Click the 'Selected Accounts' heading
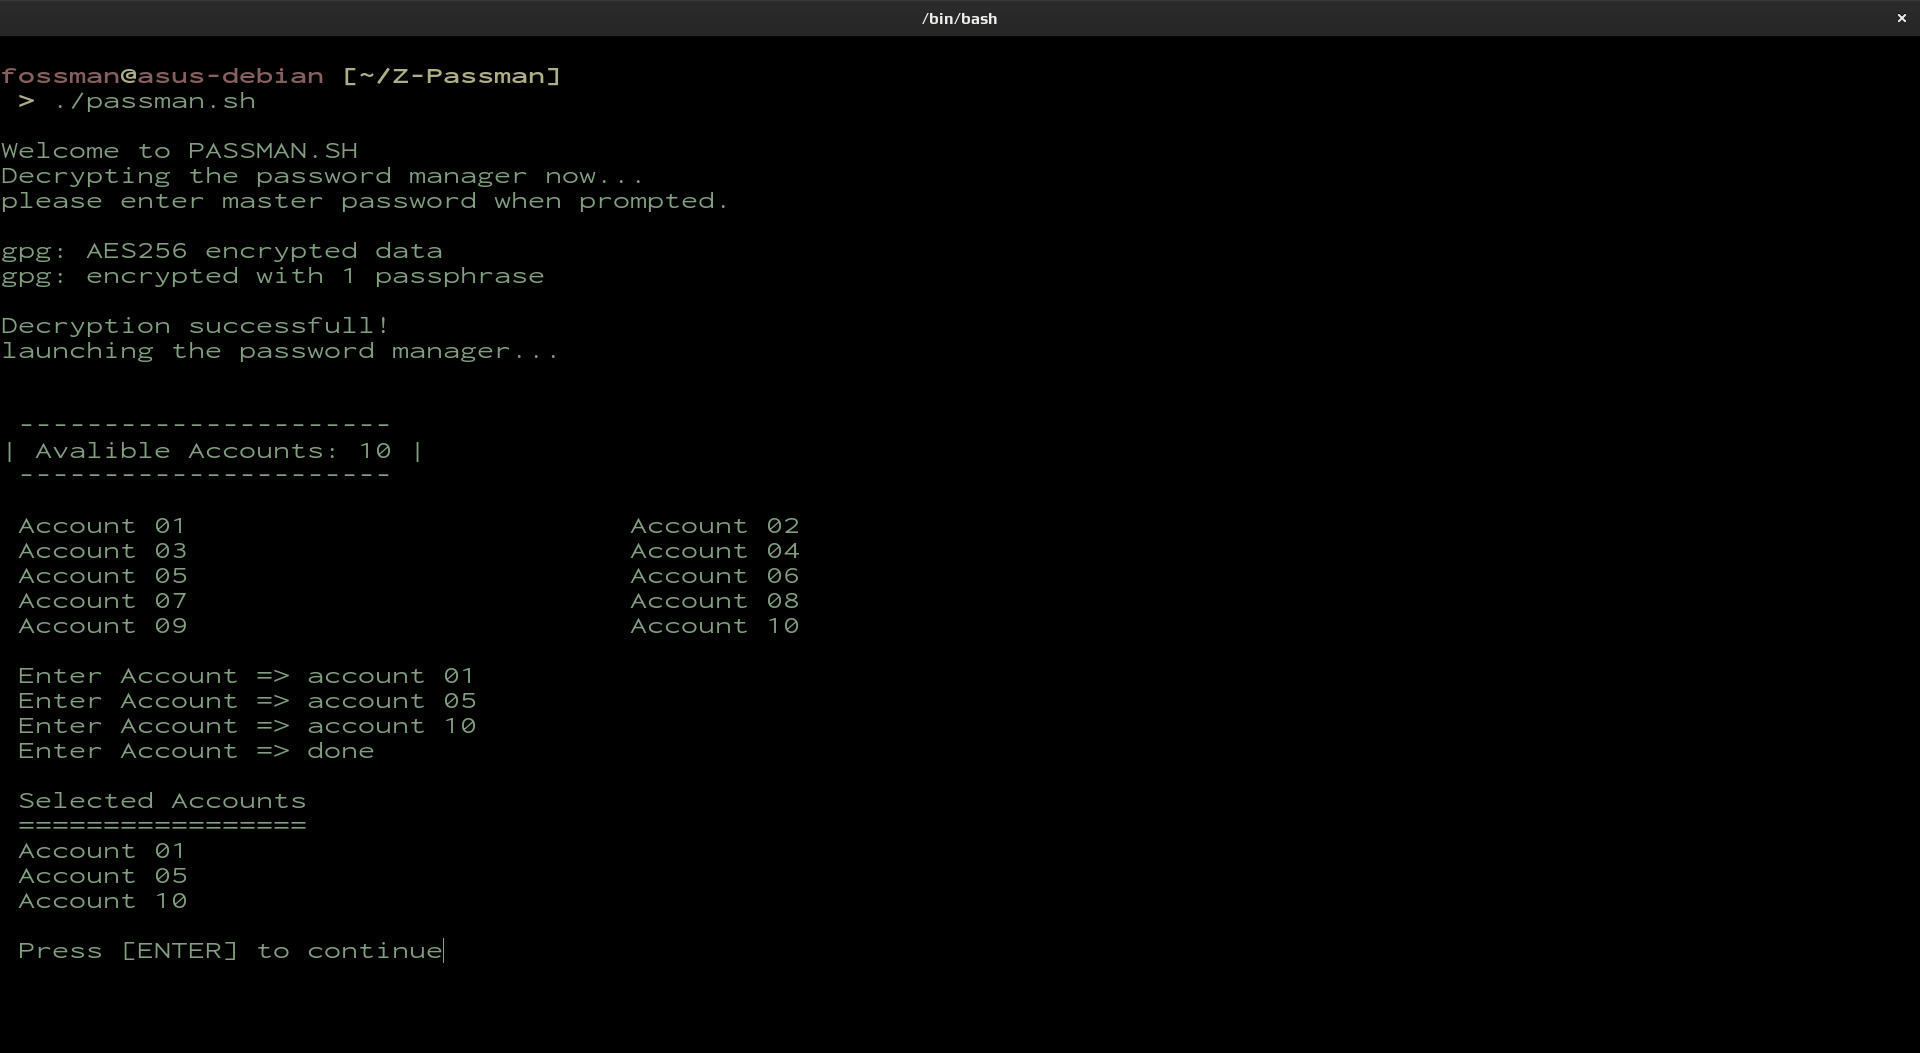 click(162, 801)
